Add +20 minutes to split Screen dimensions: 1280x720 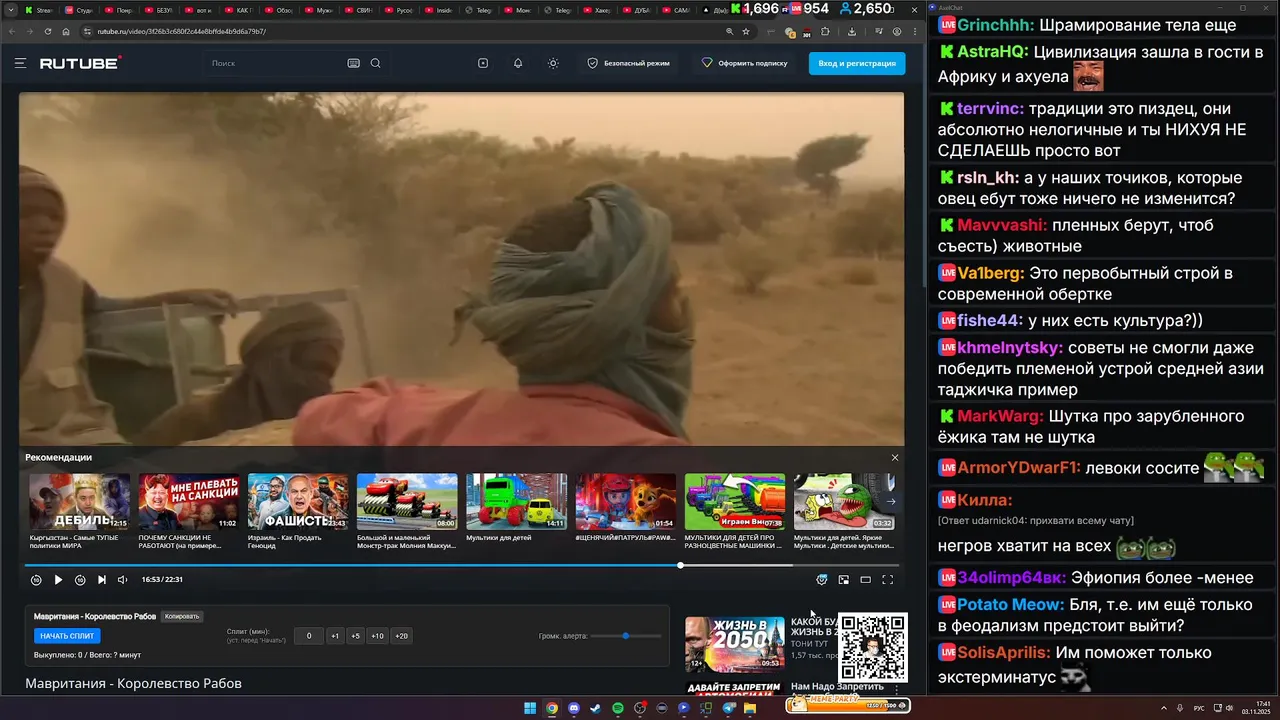tap(401, 636)
